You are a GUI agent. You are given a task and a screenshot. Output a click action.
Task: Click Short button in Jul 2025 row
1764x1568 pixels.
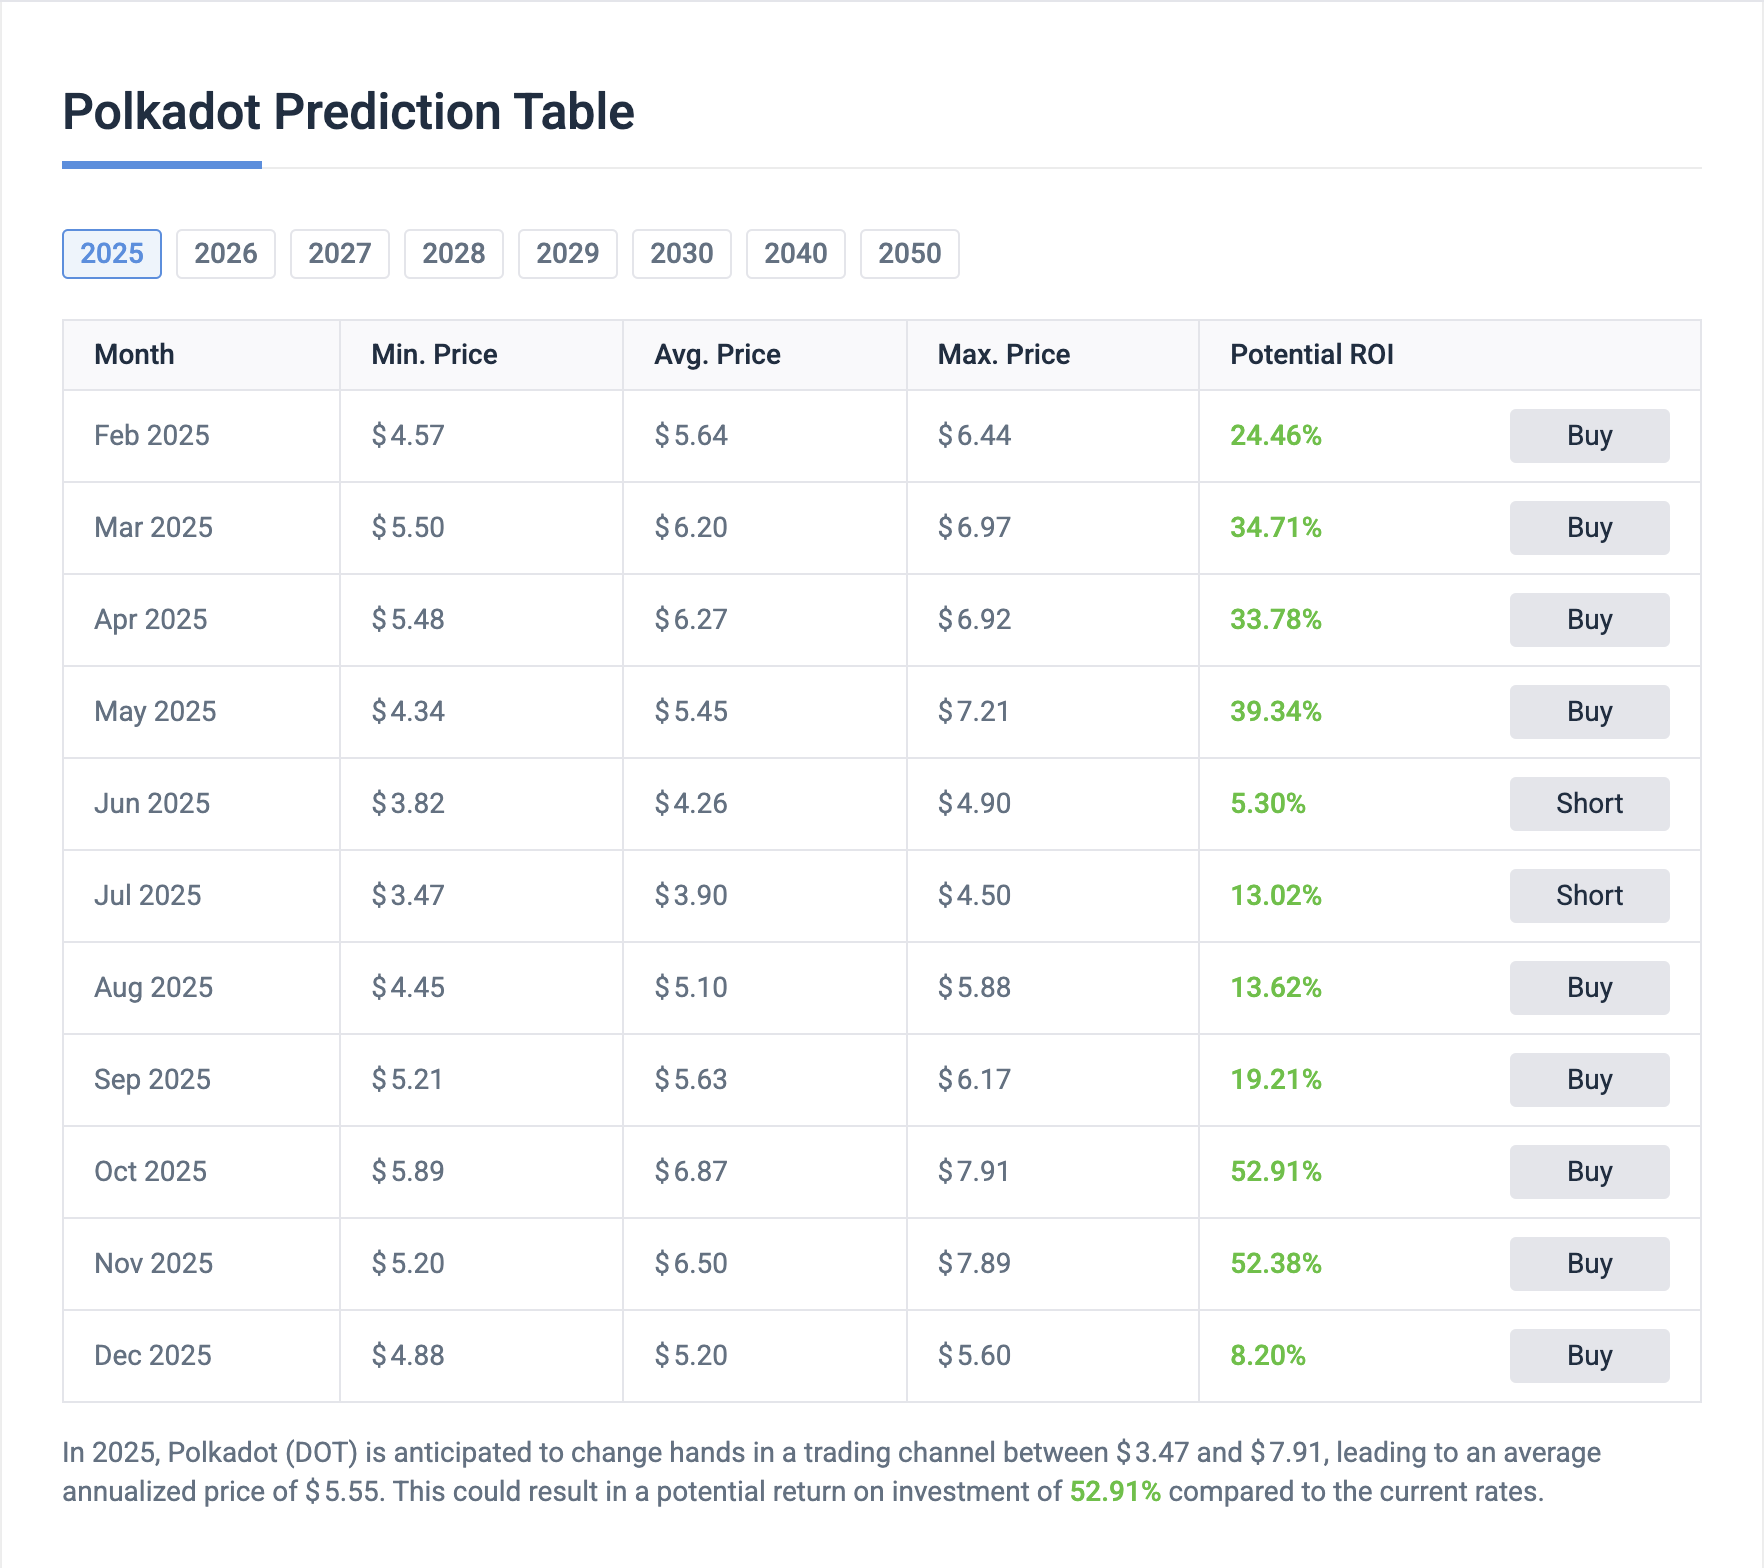(1590, 896)
